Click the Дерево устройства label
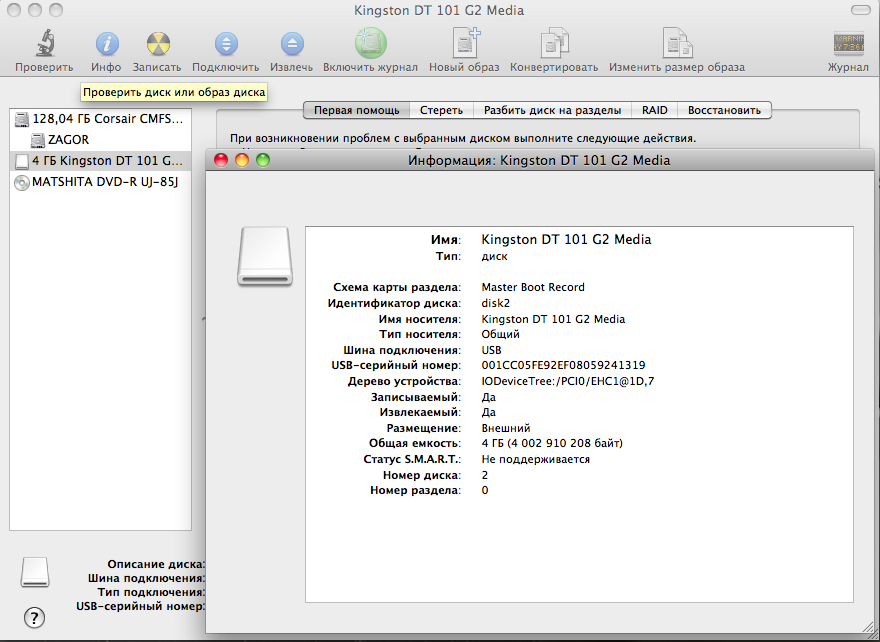This screenshot has height=642, width=880. click(x=404, y=381)
